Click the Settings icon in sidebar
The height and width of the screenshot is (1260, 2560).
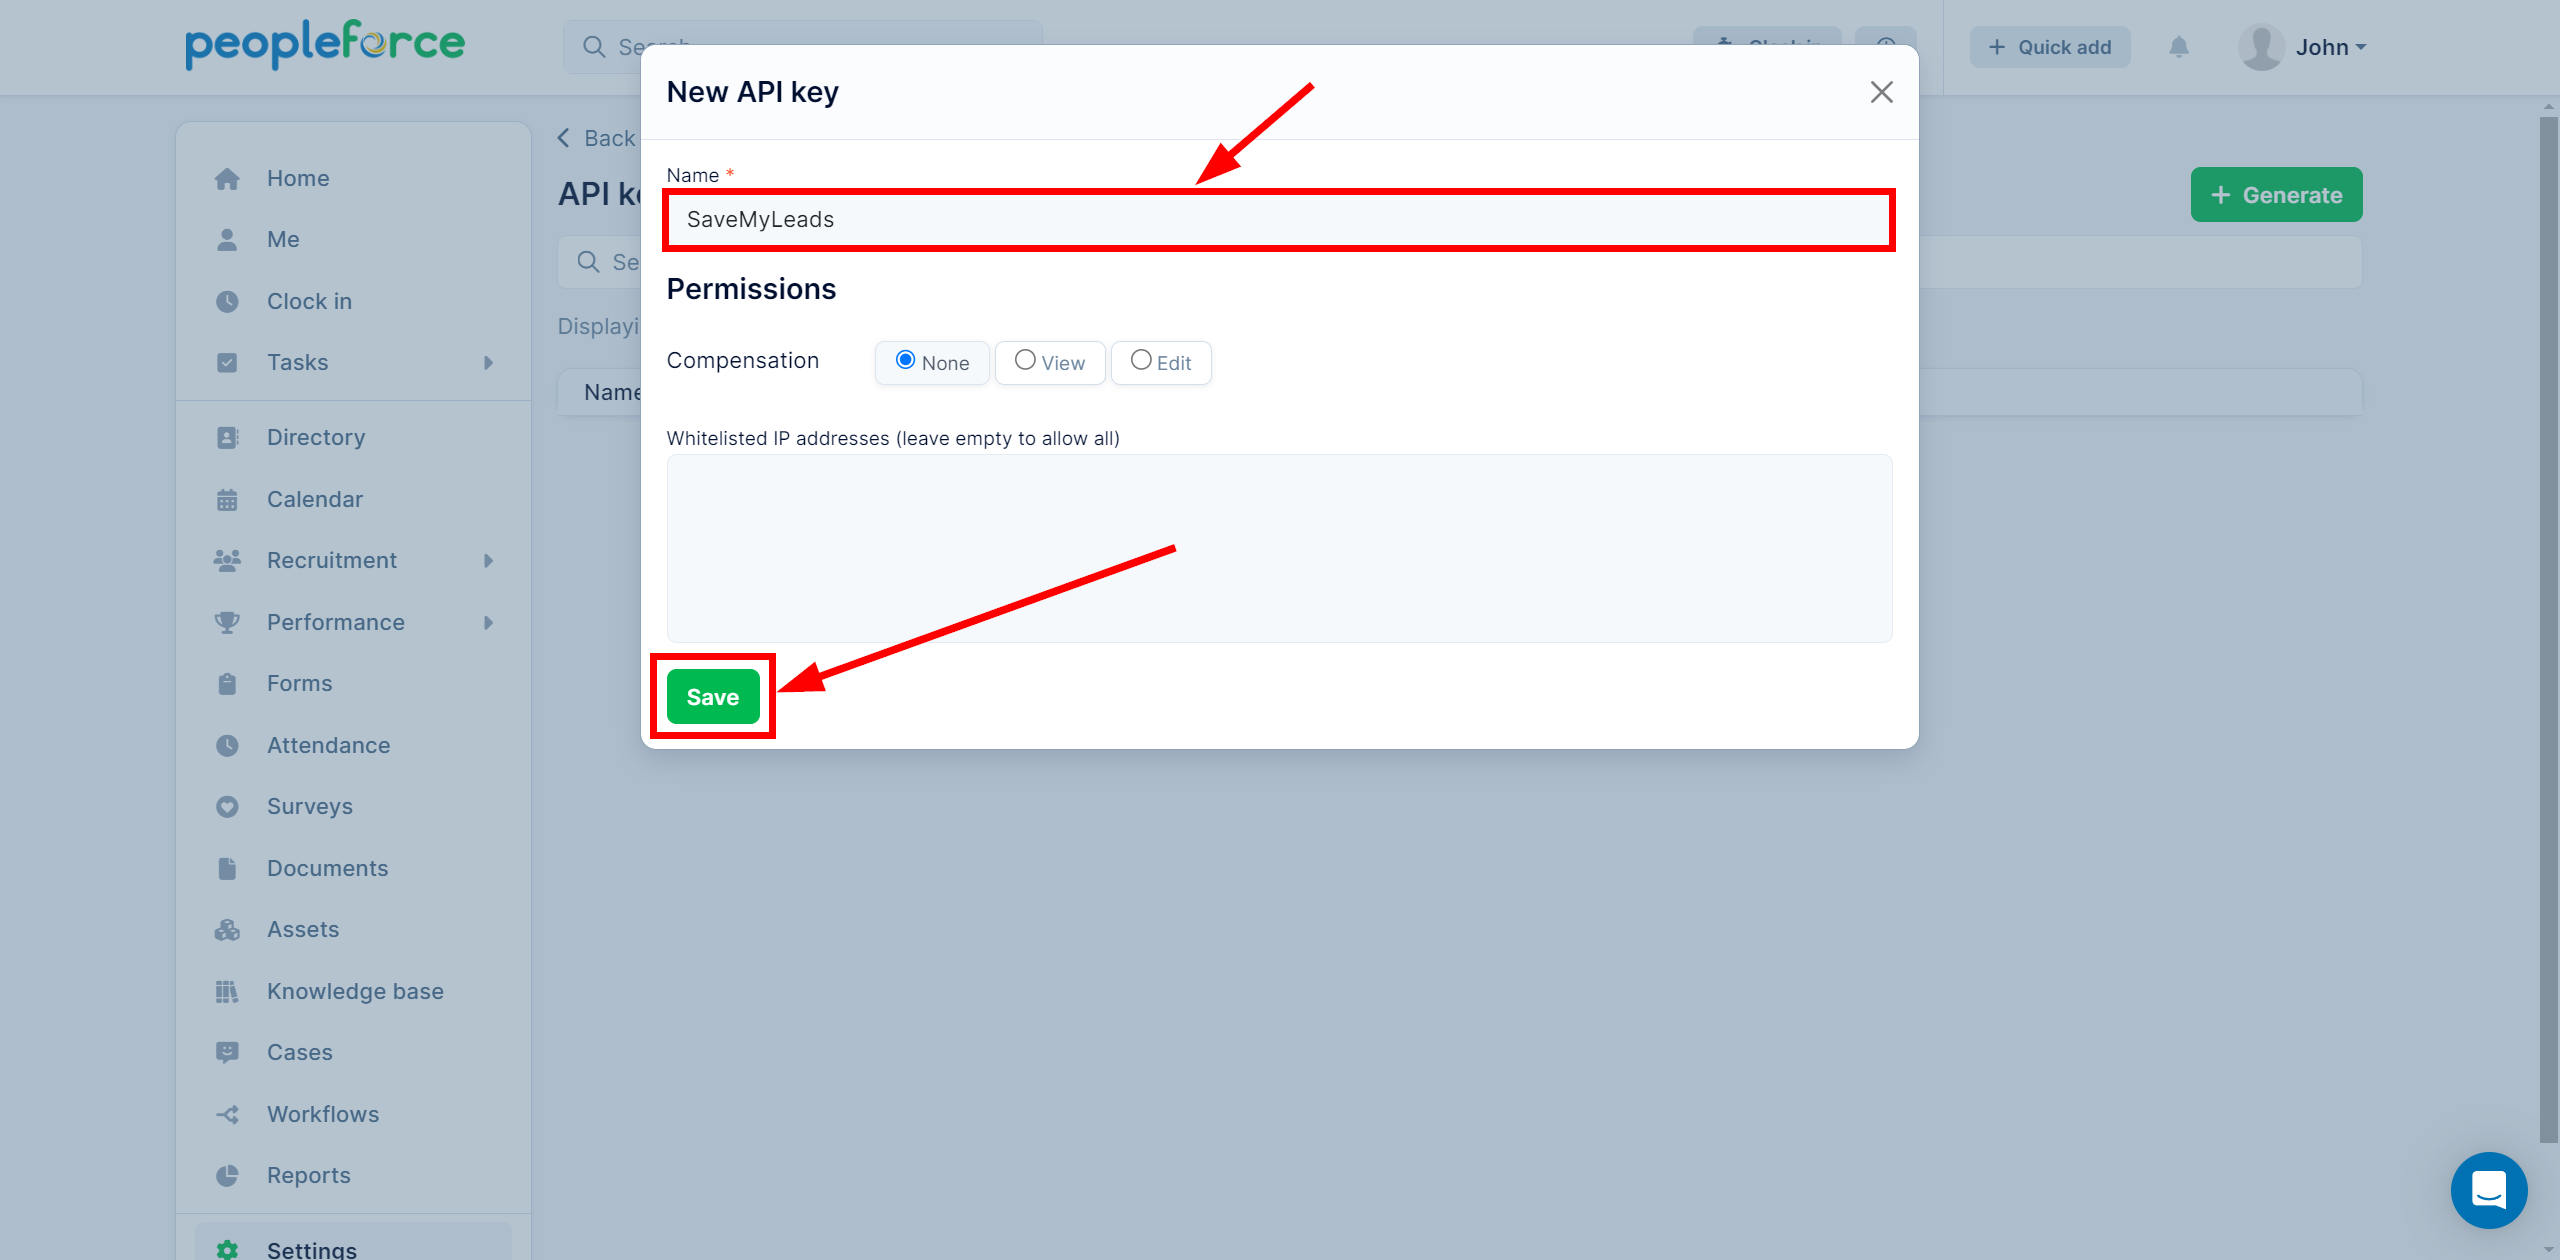pos(227,1249)
